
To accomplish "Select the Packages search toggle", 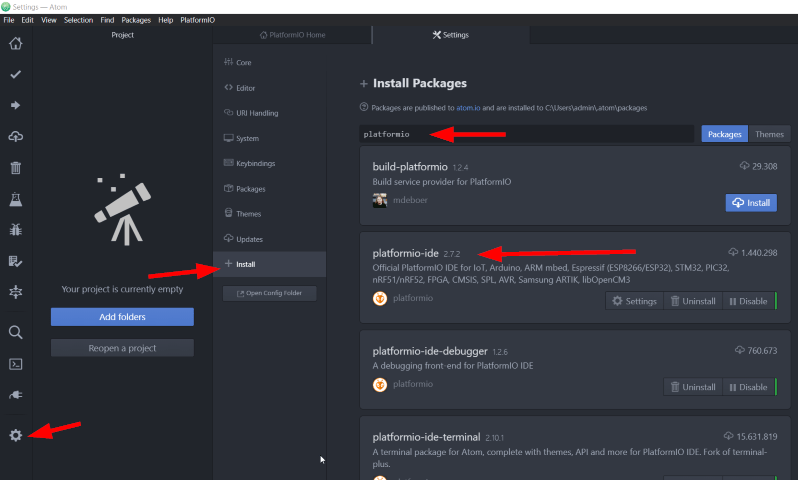I will (725, 134).
